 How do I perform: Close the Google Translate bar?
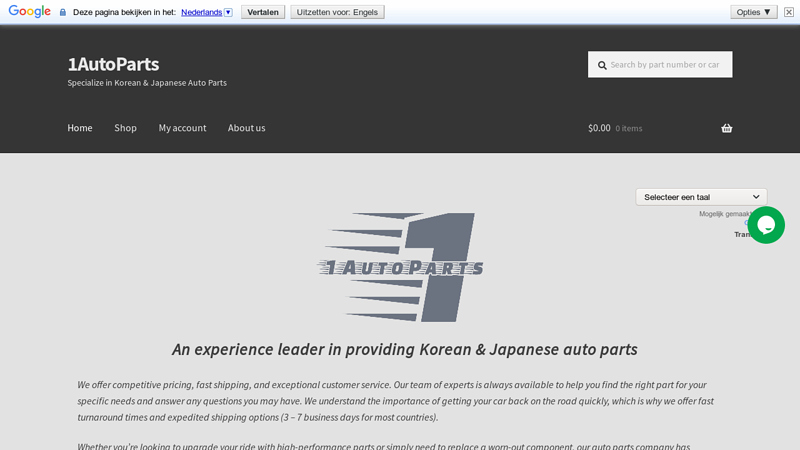pos(789,12)
